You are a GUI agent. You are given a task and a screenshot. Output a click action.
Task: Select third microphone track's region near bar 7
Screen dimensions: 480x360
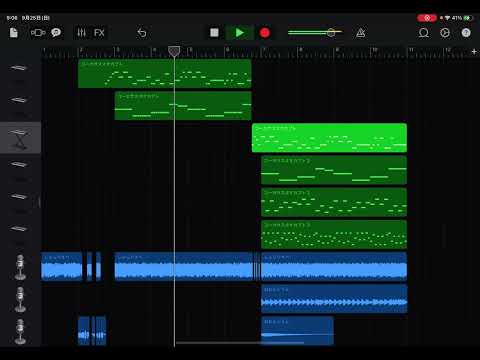pyautogui.click(x=297, y=331)
